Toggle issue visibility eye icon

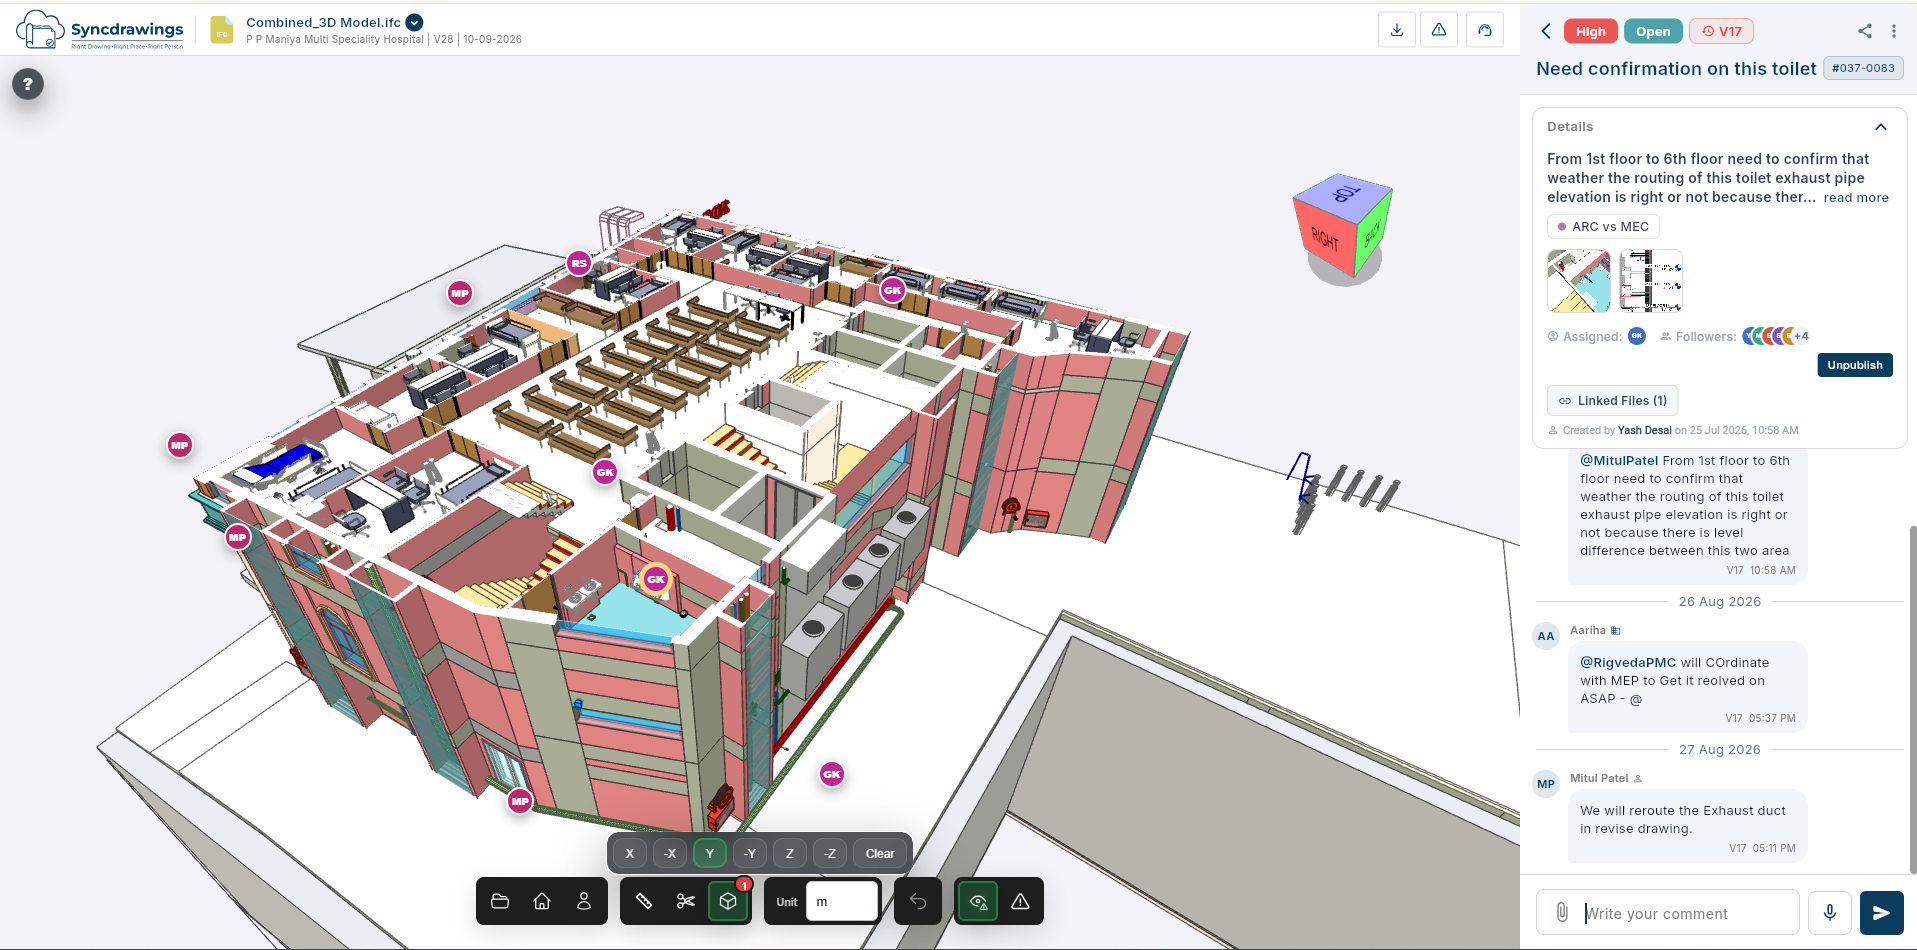coord(978,901)
